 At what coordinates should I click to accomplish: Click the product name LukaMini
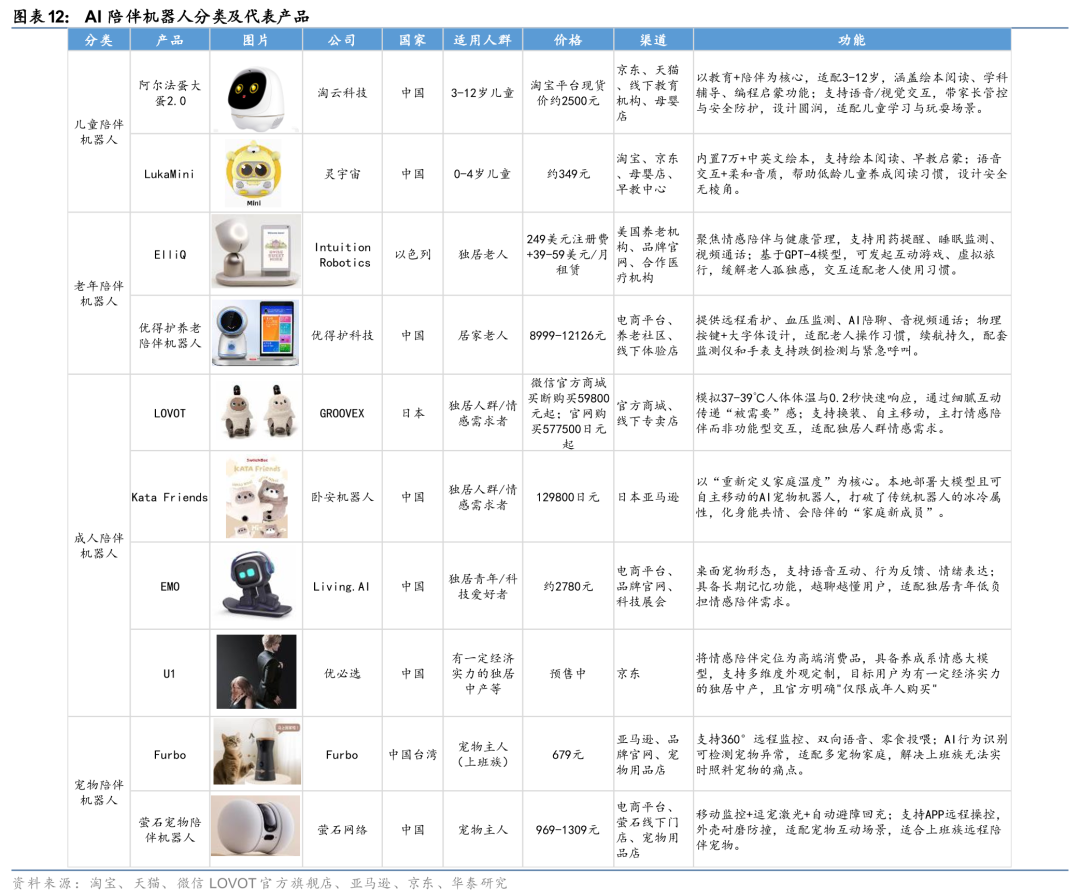[169, 174]
